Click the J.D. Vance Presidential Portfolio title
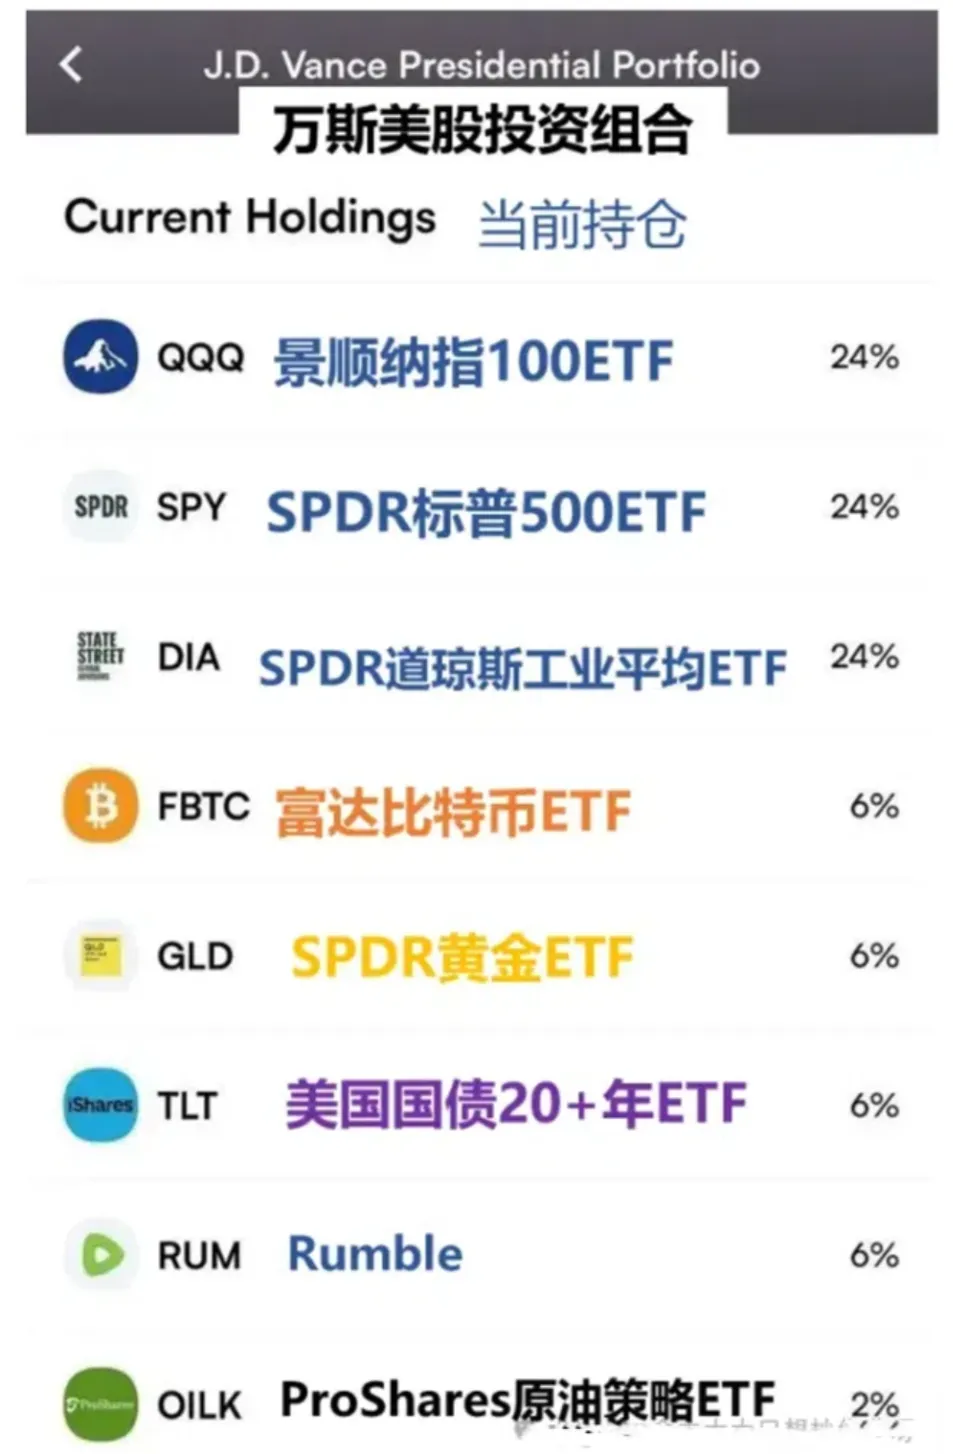Screen dimensions: 953x1454 pyautogui.click(x=481, y=65)
